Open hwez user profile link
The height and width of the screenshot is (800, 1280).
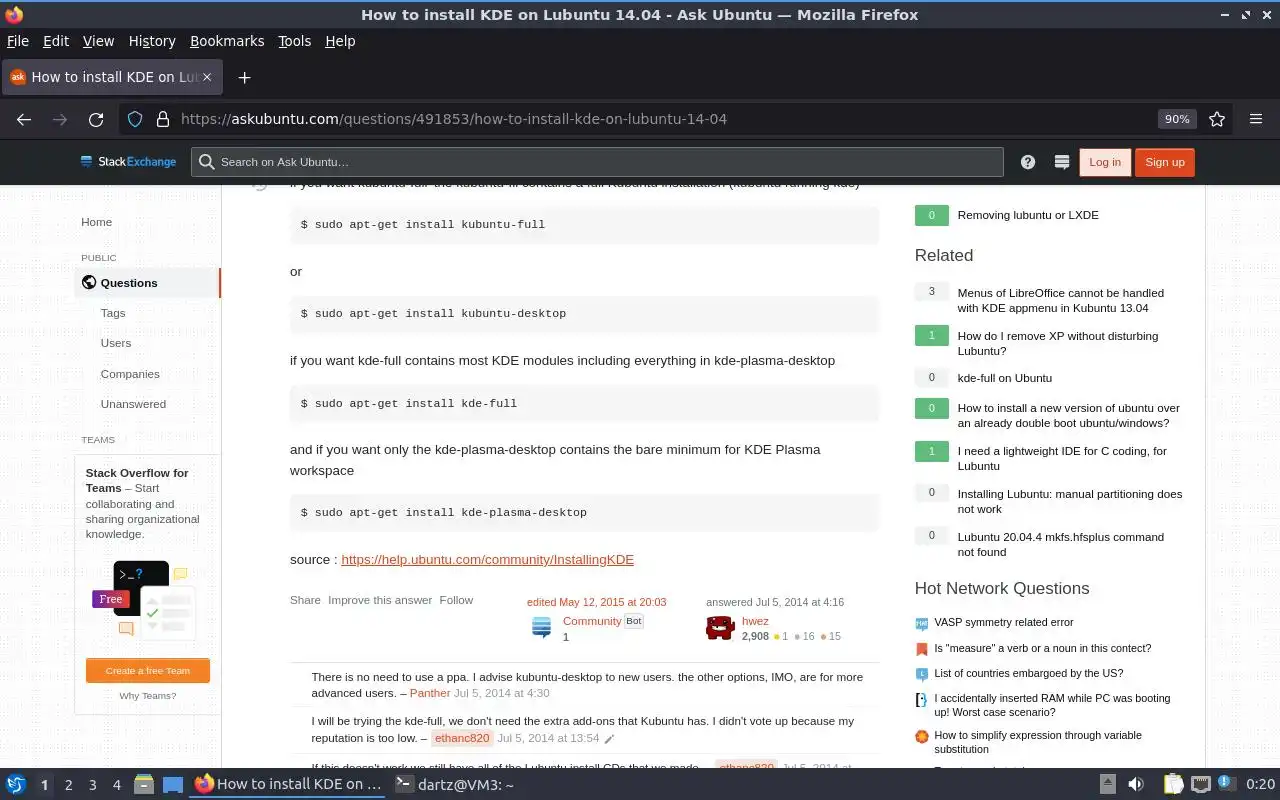click(755, 621)
